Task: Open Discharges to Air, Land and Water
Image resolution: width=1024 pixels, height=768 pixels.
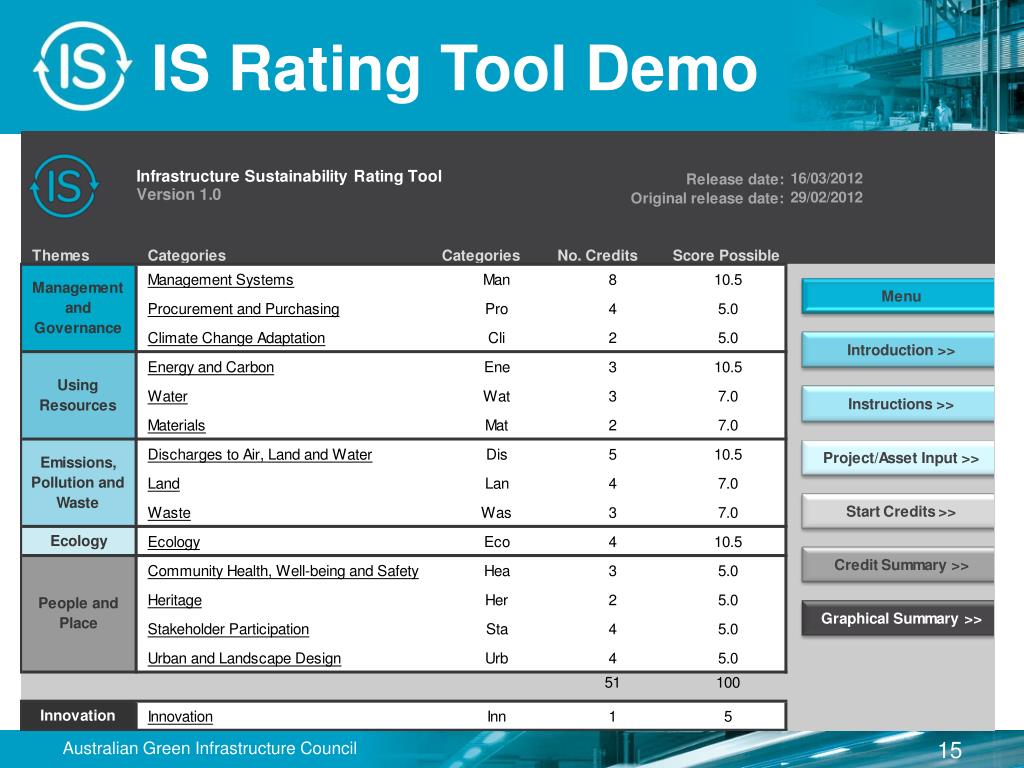Action: [x=259, y=455]
